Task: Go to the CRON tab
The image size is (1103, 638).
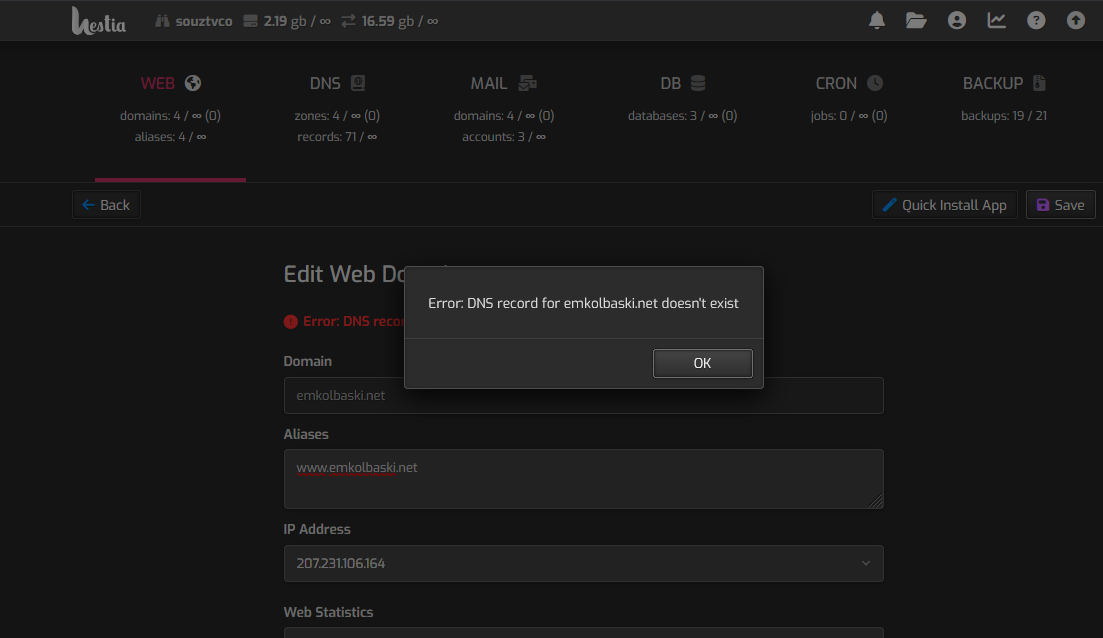Action: (x=849, y=84)
